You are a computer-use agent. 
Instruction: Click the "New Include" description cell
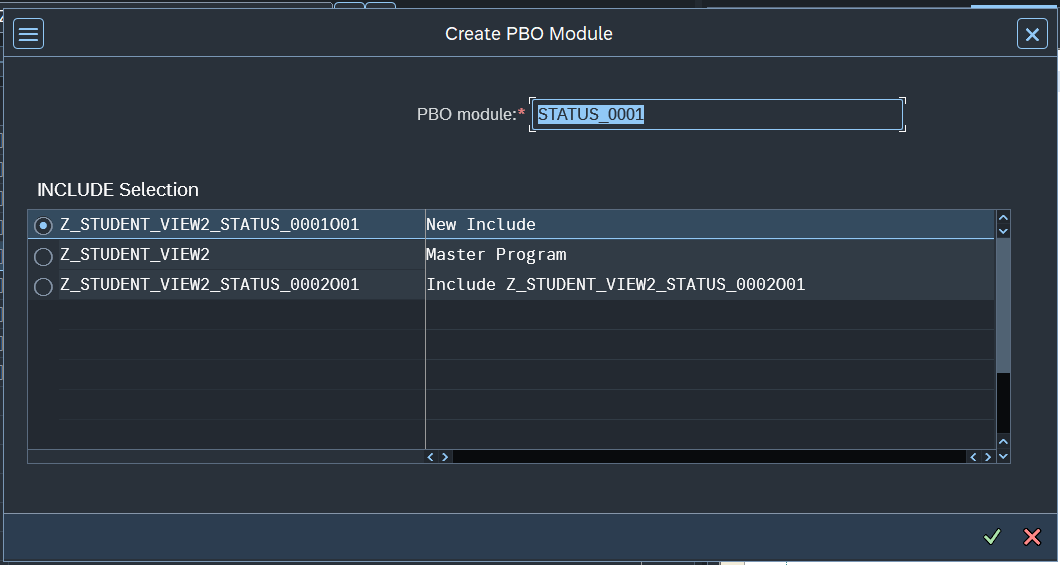[x=481, y=225]
